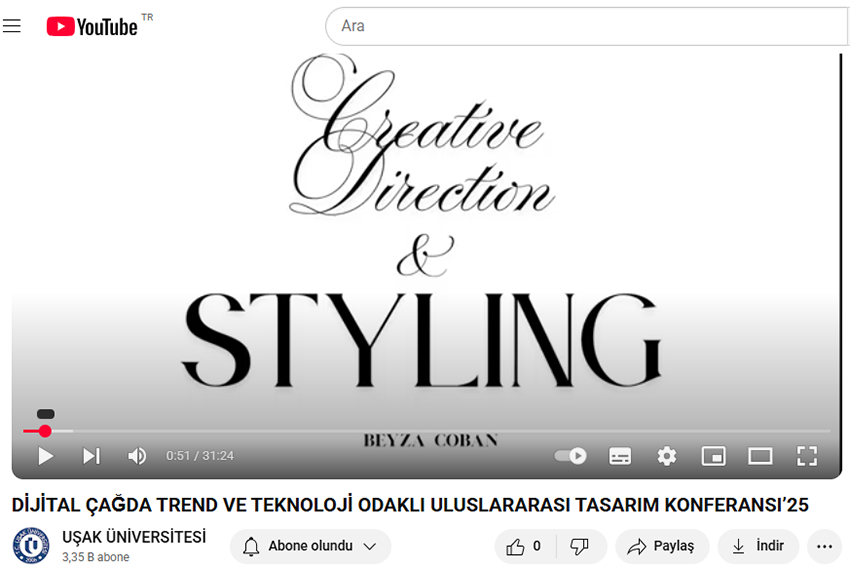The width and height of the screenshot is (850, 568).
Task: Play the video
Action: 45,456
